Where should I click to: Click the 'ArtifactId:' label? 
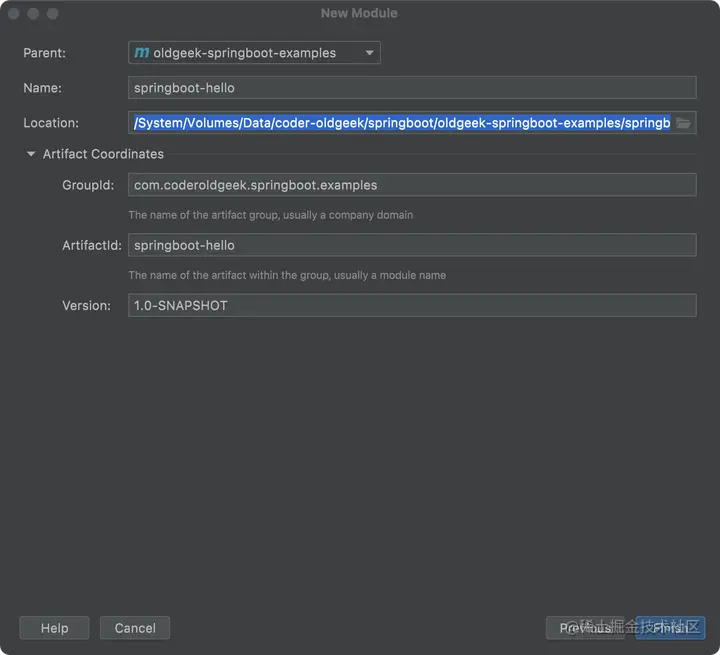pos(92,245)
